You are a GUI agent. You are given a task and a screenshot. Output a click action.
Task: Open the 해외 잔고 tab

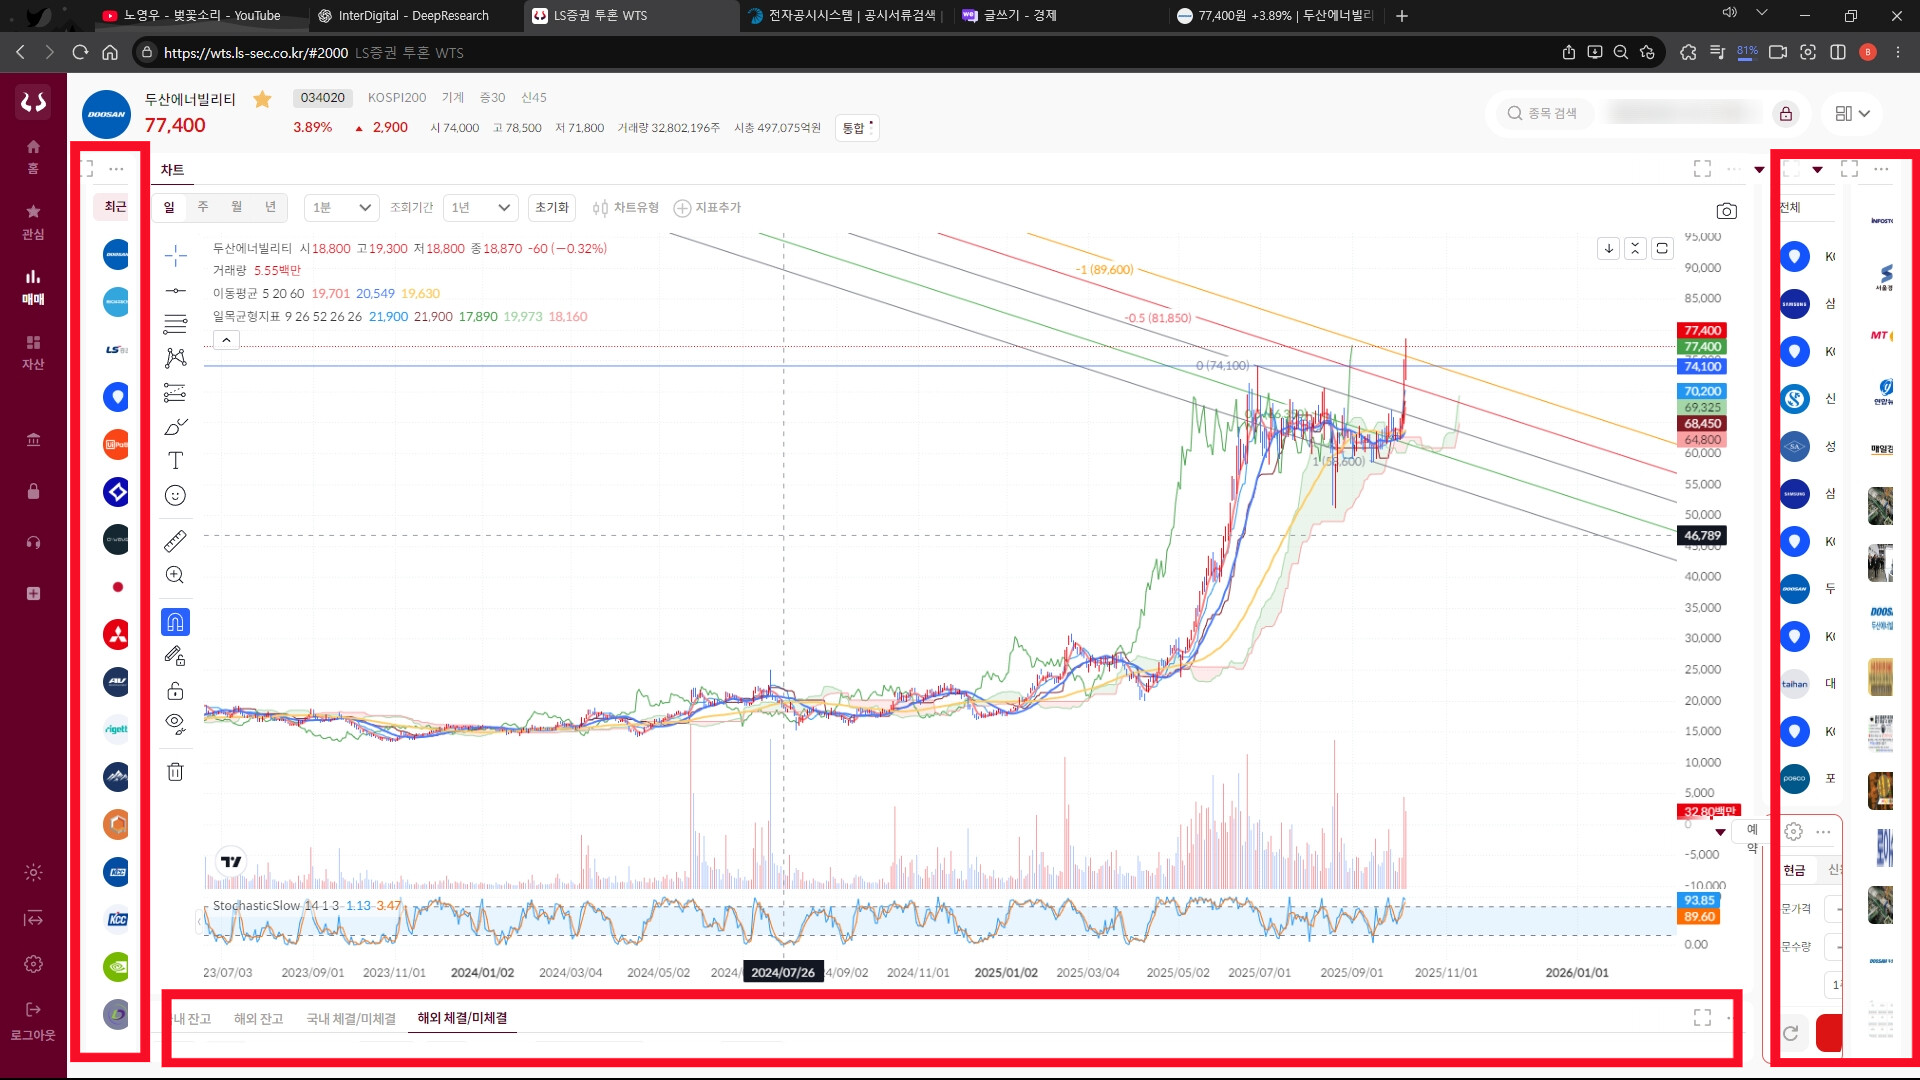(x=258, y=1018)
